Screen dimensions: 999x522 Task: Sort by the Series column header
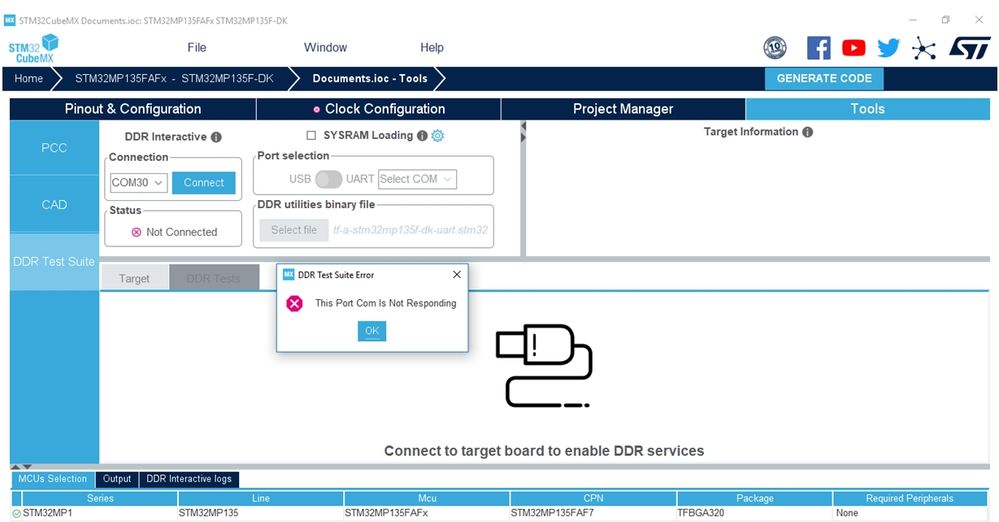coord(100,498)
